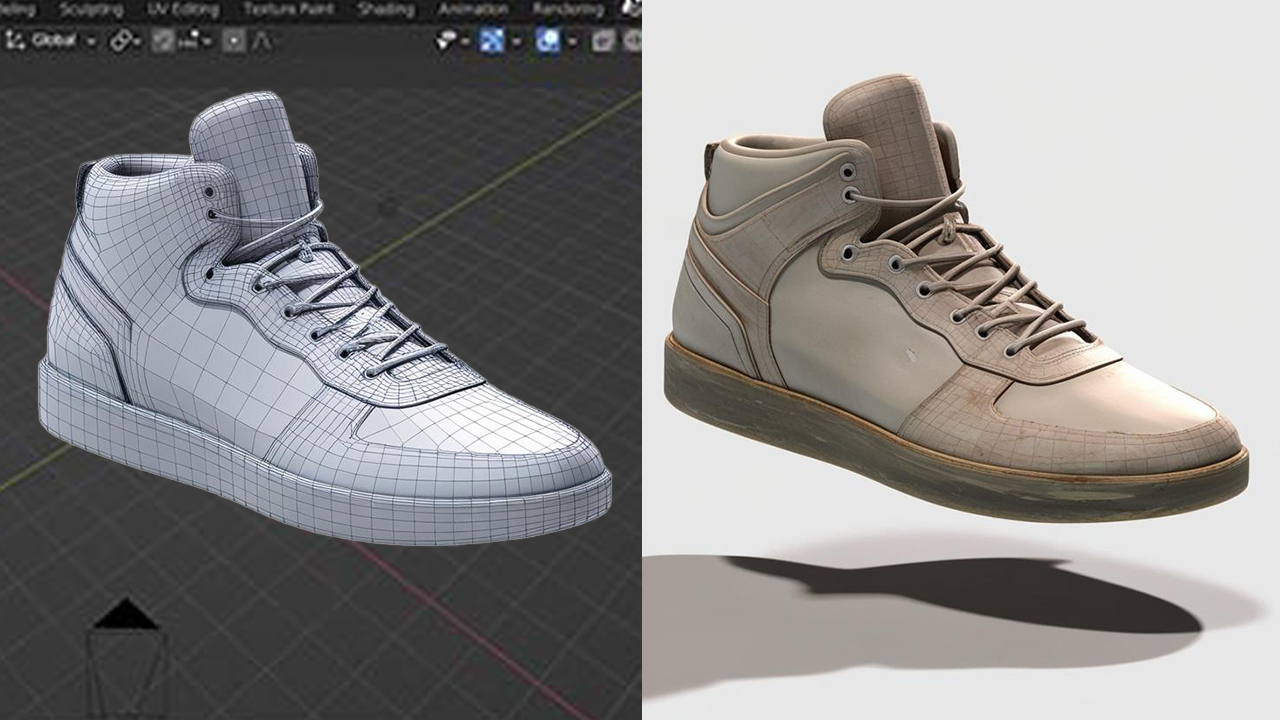Open proportional editing falloff menu
Viewport: 1280px width, 720px height.
tap(262, 42)
